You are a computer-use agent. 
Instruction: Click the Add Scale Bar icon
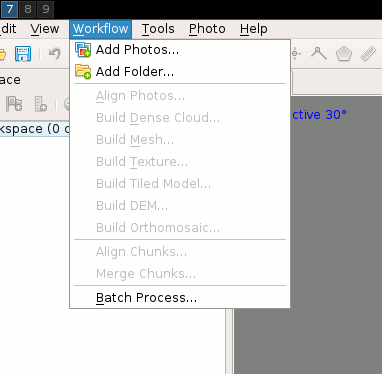click(41, 104)
